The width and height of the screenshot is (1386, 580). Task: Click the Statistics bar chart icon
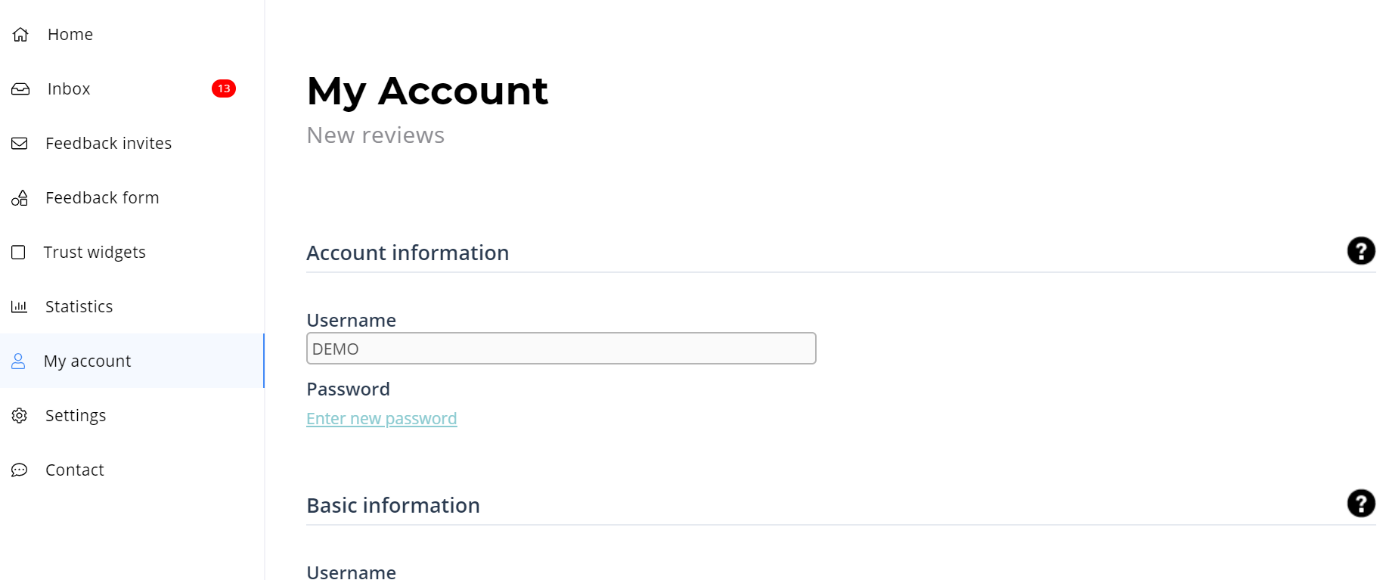pos(19,307)
